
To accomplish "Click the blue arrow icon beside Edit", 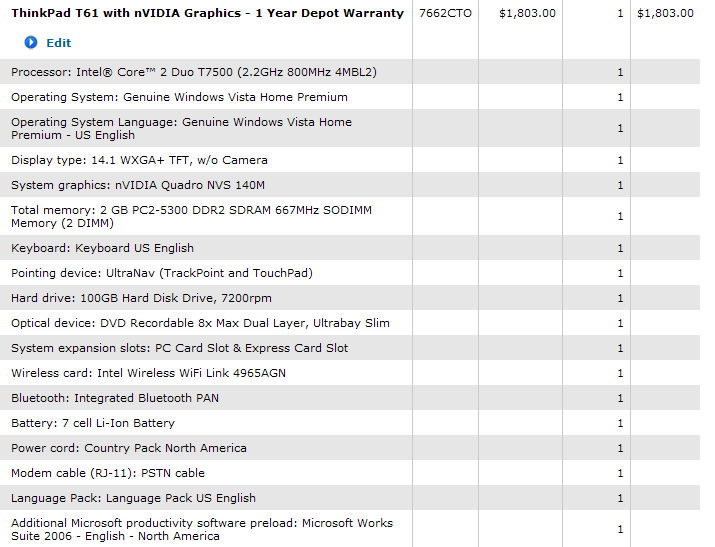I will point(31,42).
